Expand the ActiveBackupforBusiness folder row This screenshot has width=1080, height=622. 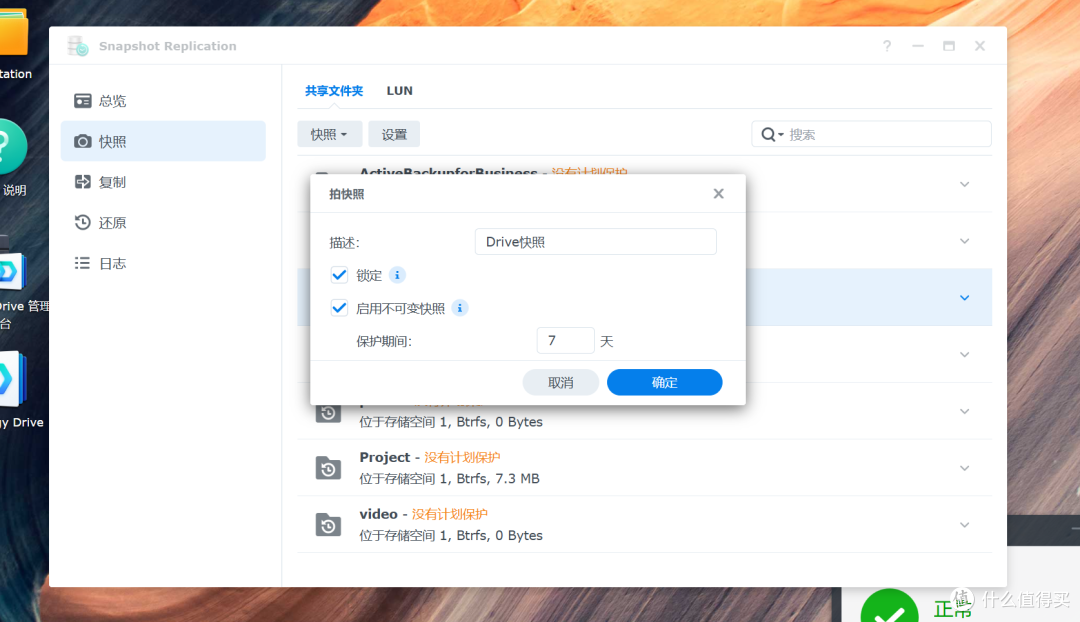tap(964, 184)
